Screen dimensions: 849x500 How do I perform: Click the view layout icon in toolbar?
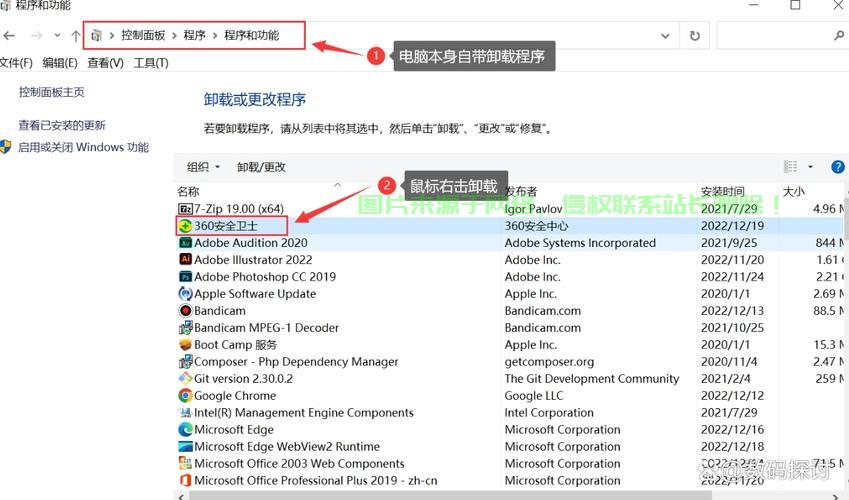click(791, 166)
